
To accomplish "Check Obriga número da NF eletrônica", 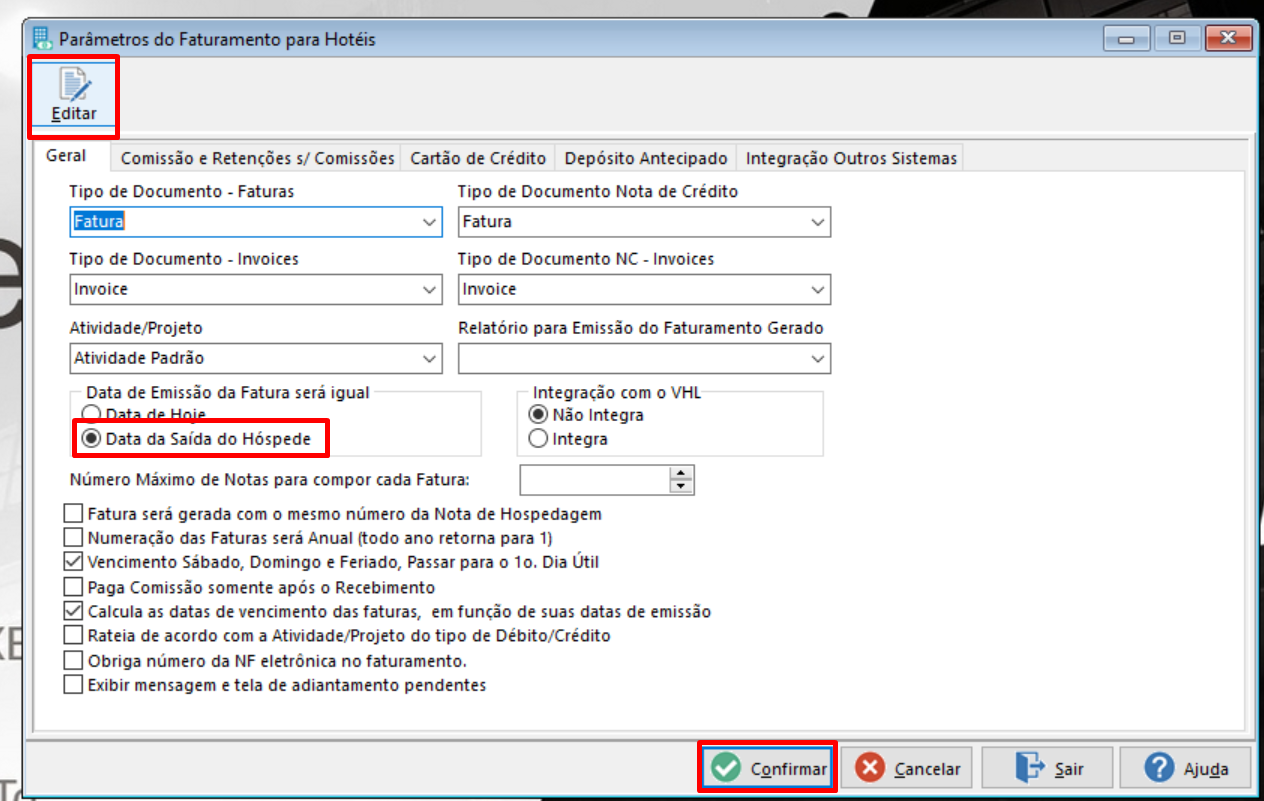I will (x=73, y=661).
